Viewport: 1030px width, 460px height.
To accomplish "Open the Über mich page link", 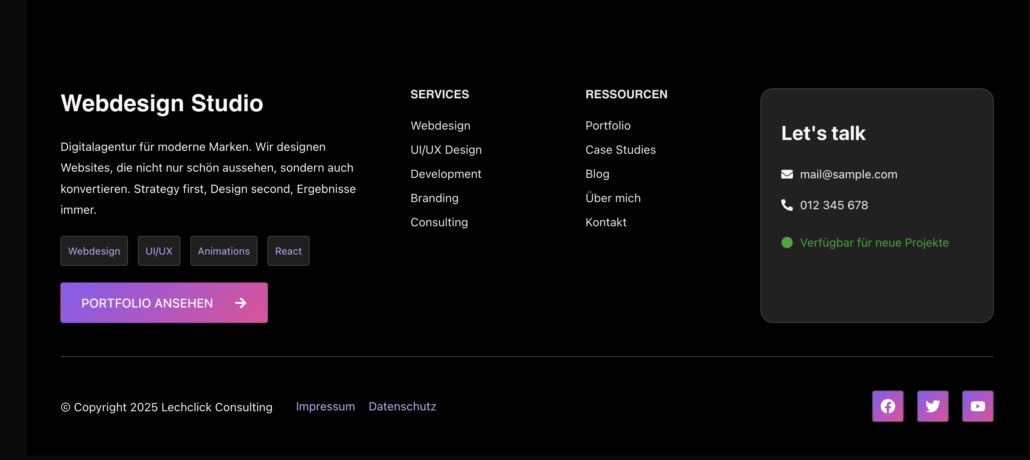I will click(x=613, y=198).
